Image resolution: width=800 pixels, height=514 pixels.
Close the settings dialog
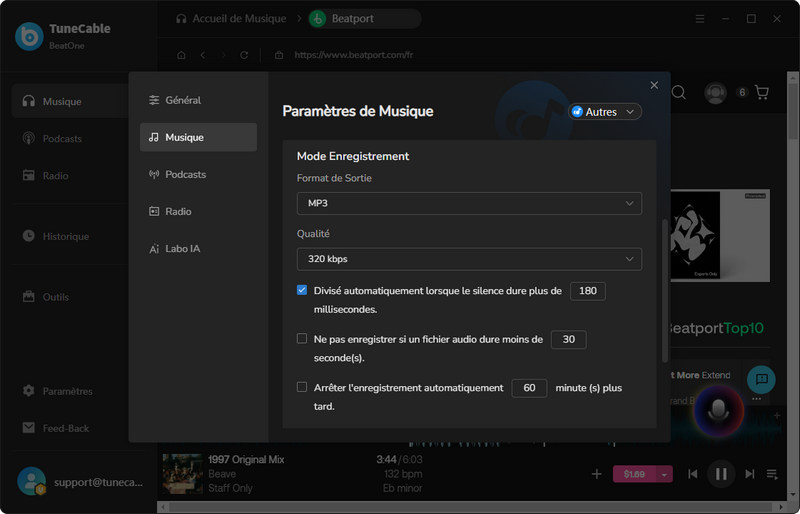654,85
